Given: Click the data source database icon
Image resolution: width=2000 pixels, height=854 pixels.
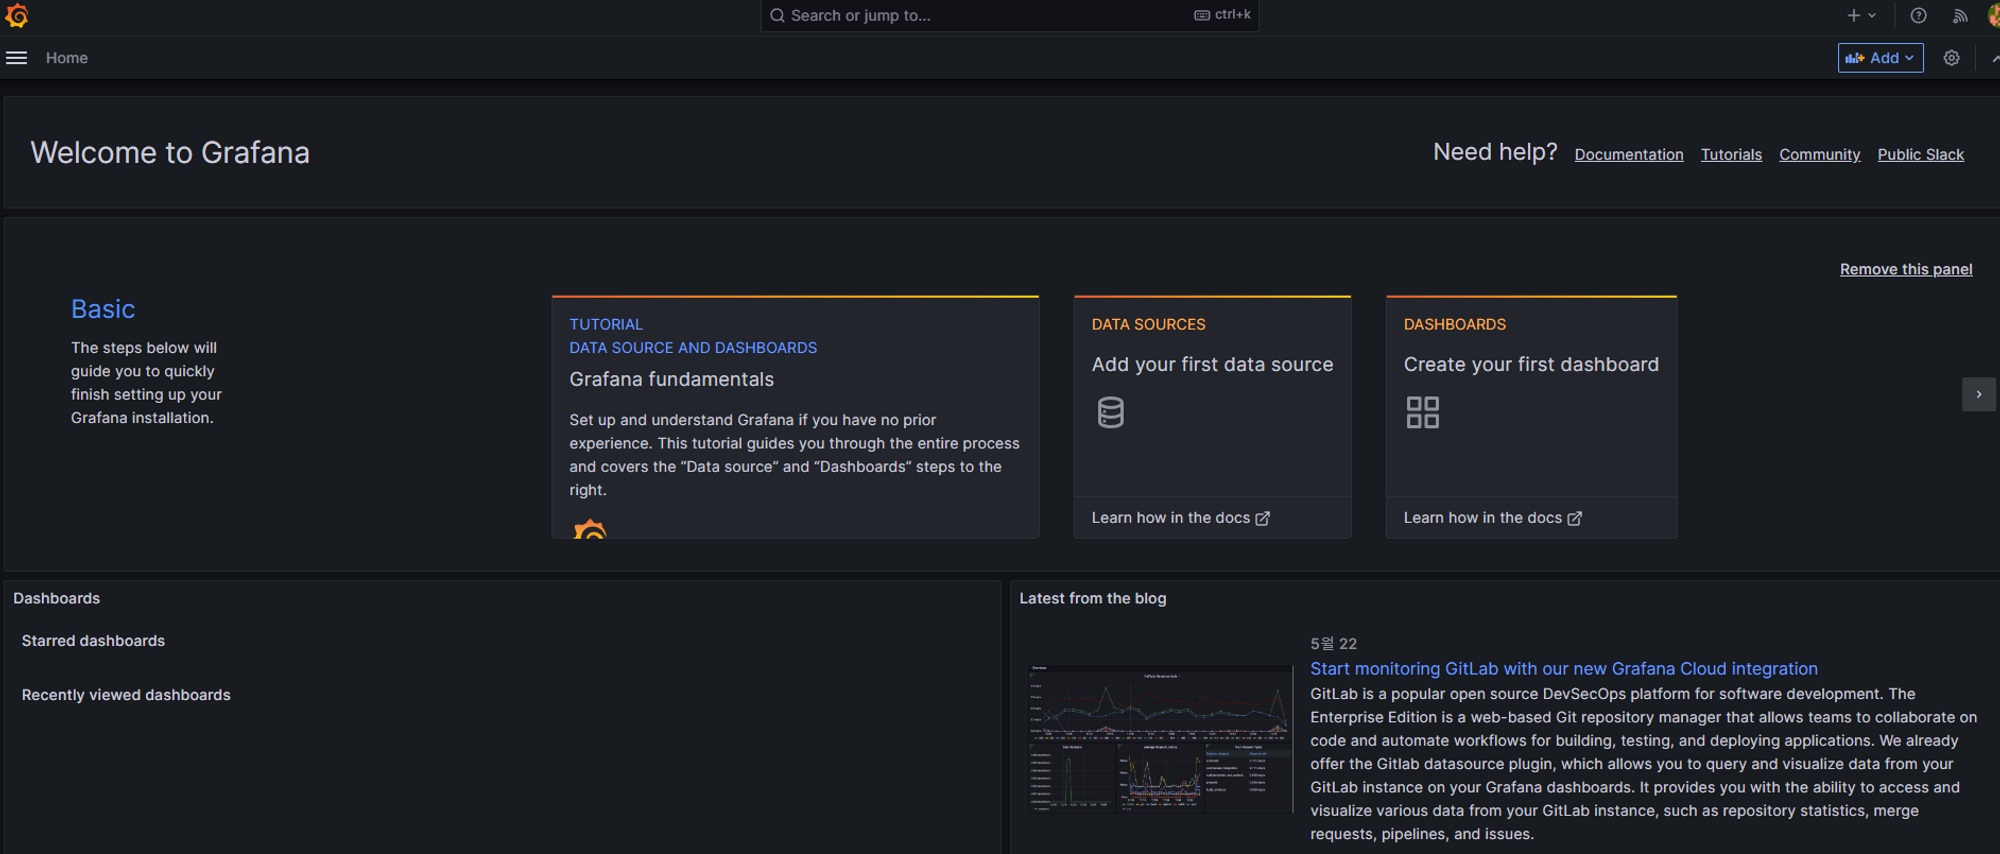Looking at the screenshot, I should [x=1110, y=412].
